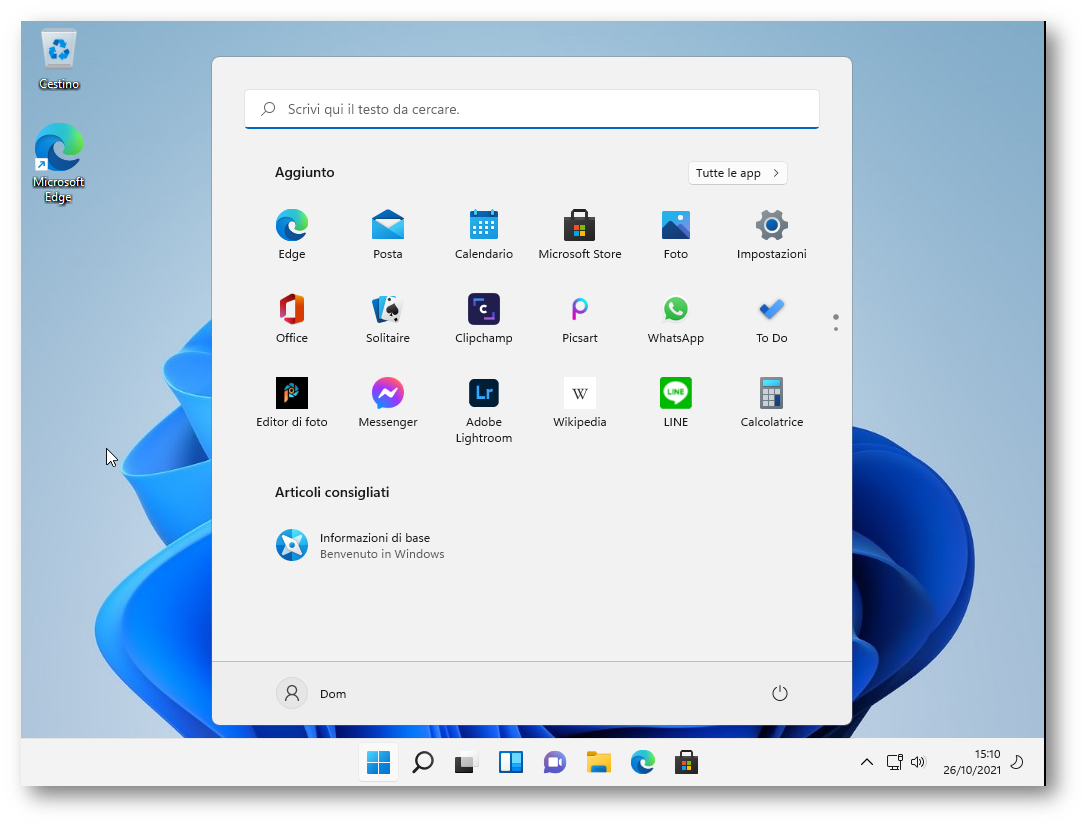The width and height of the screenshot is (1088, 828).
Task: Open the pinned Edge app in Start menu
Action: pyautogui.click(x=291, y=235)
